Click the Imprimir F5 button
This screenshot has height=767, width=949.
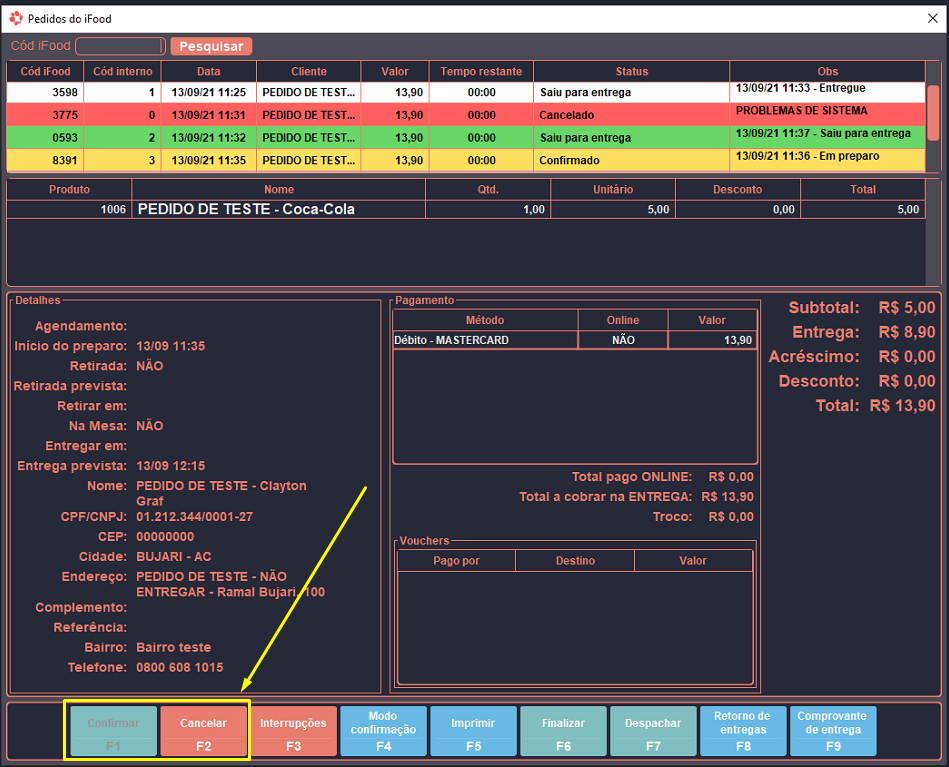pos(473,731)
